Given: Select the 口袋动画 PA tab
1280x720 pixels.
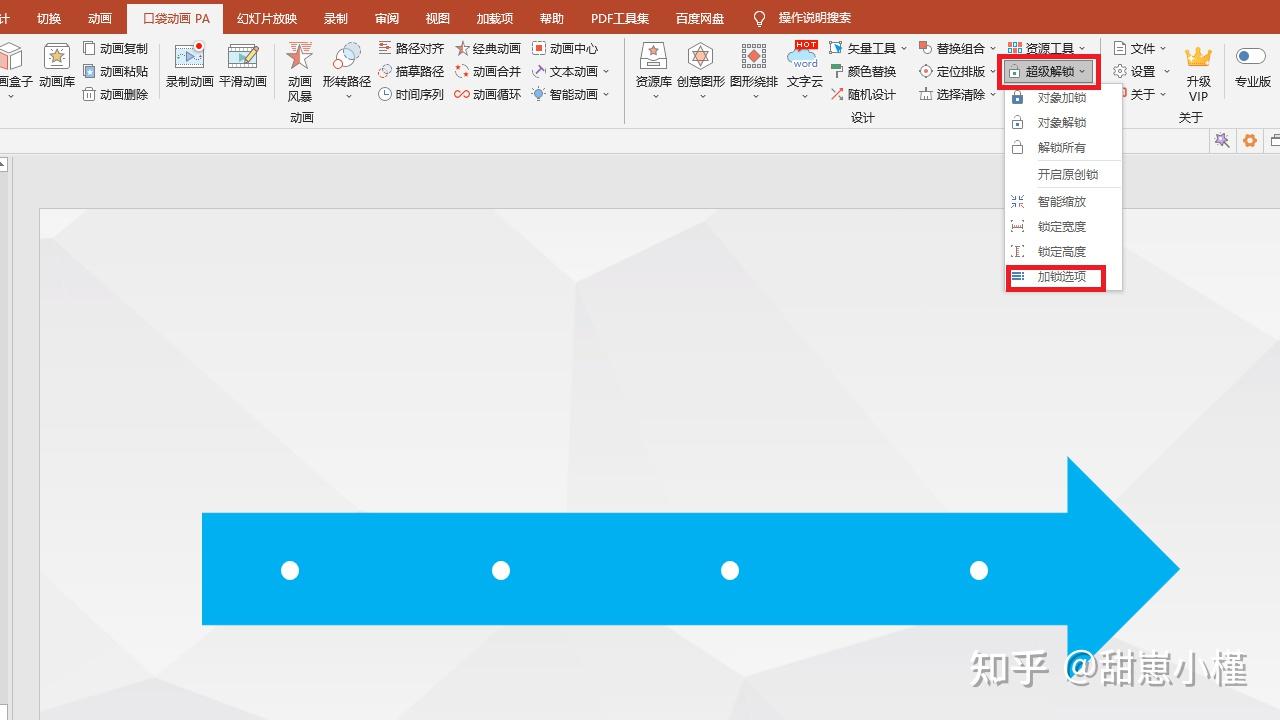Looking at the screenshot, I should coord(176,18).
